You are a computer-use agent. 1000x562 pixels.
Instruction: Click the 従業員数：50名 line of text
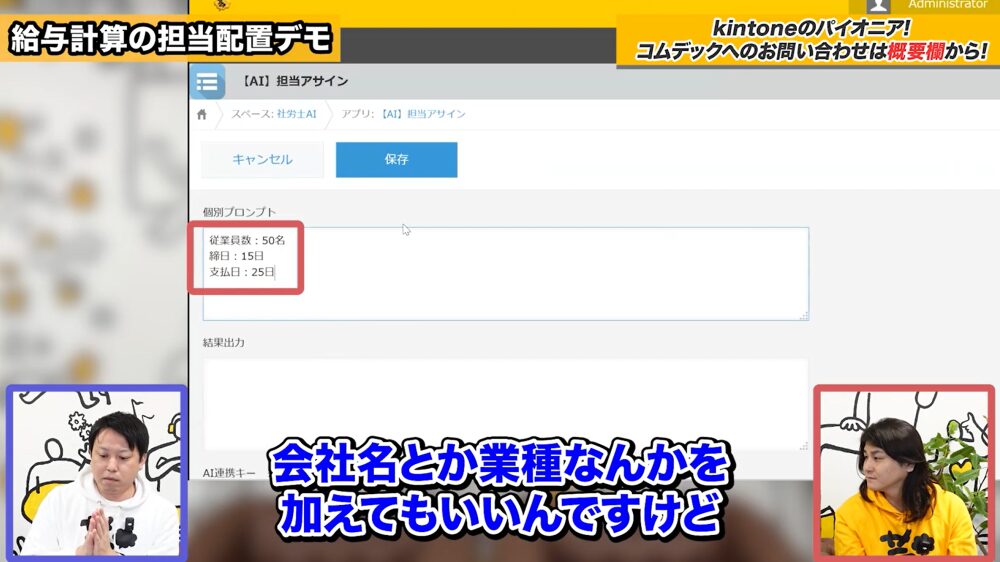point(247,240)
